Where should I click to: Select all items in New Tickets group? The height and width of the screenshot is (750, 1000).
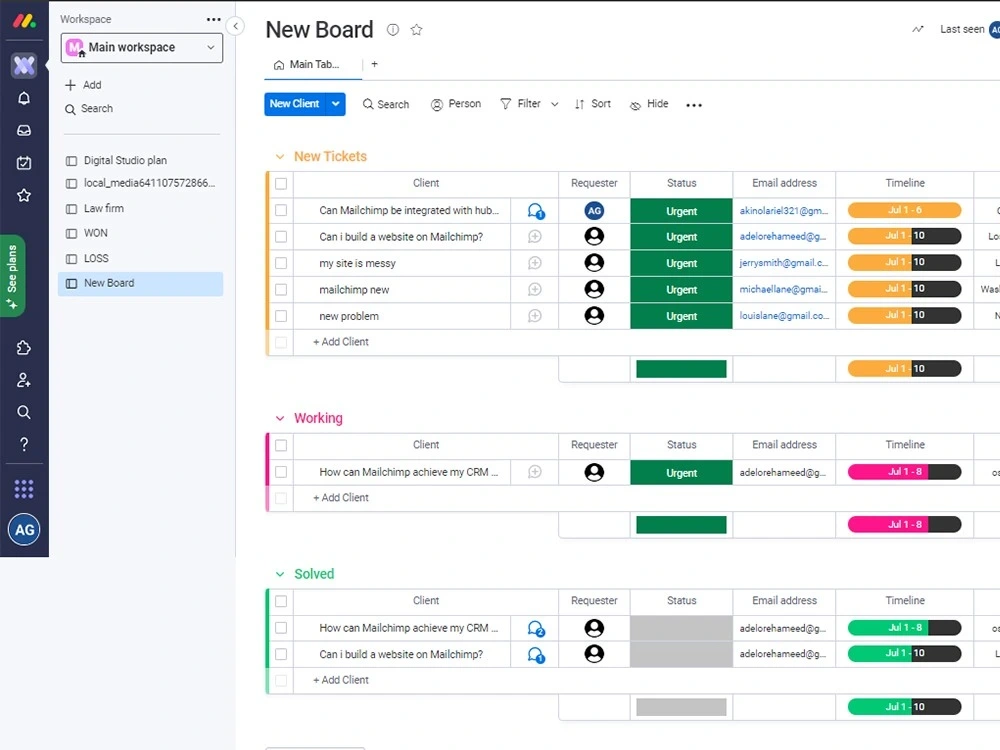(281, 184)
